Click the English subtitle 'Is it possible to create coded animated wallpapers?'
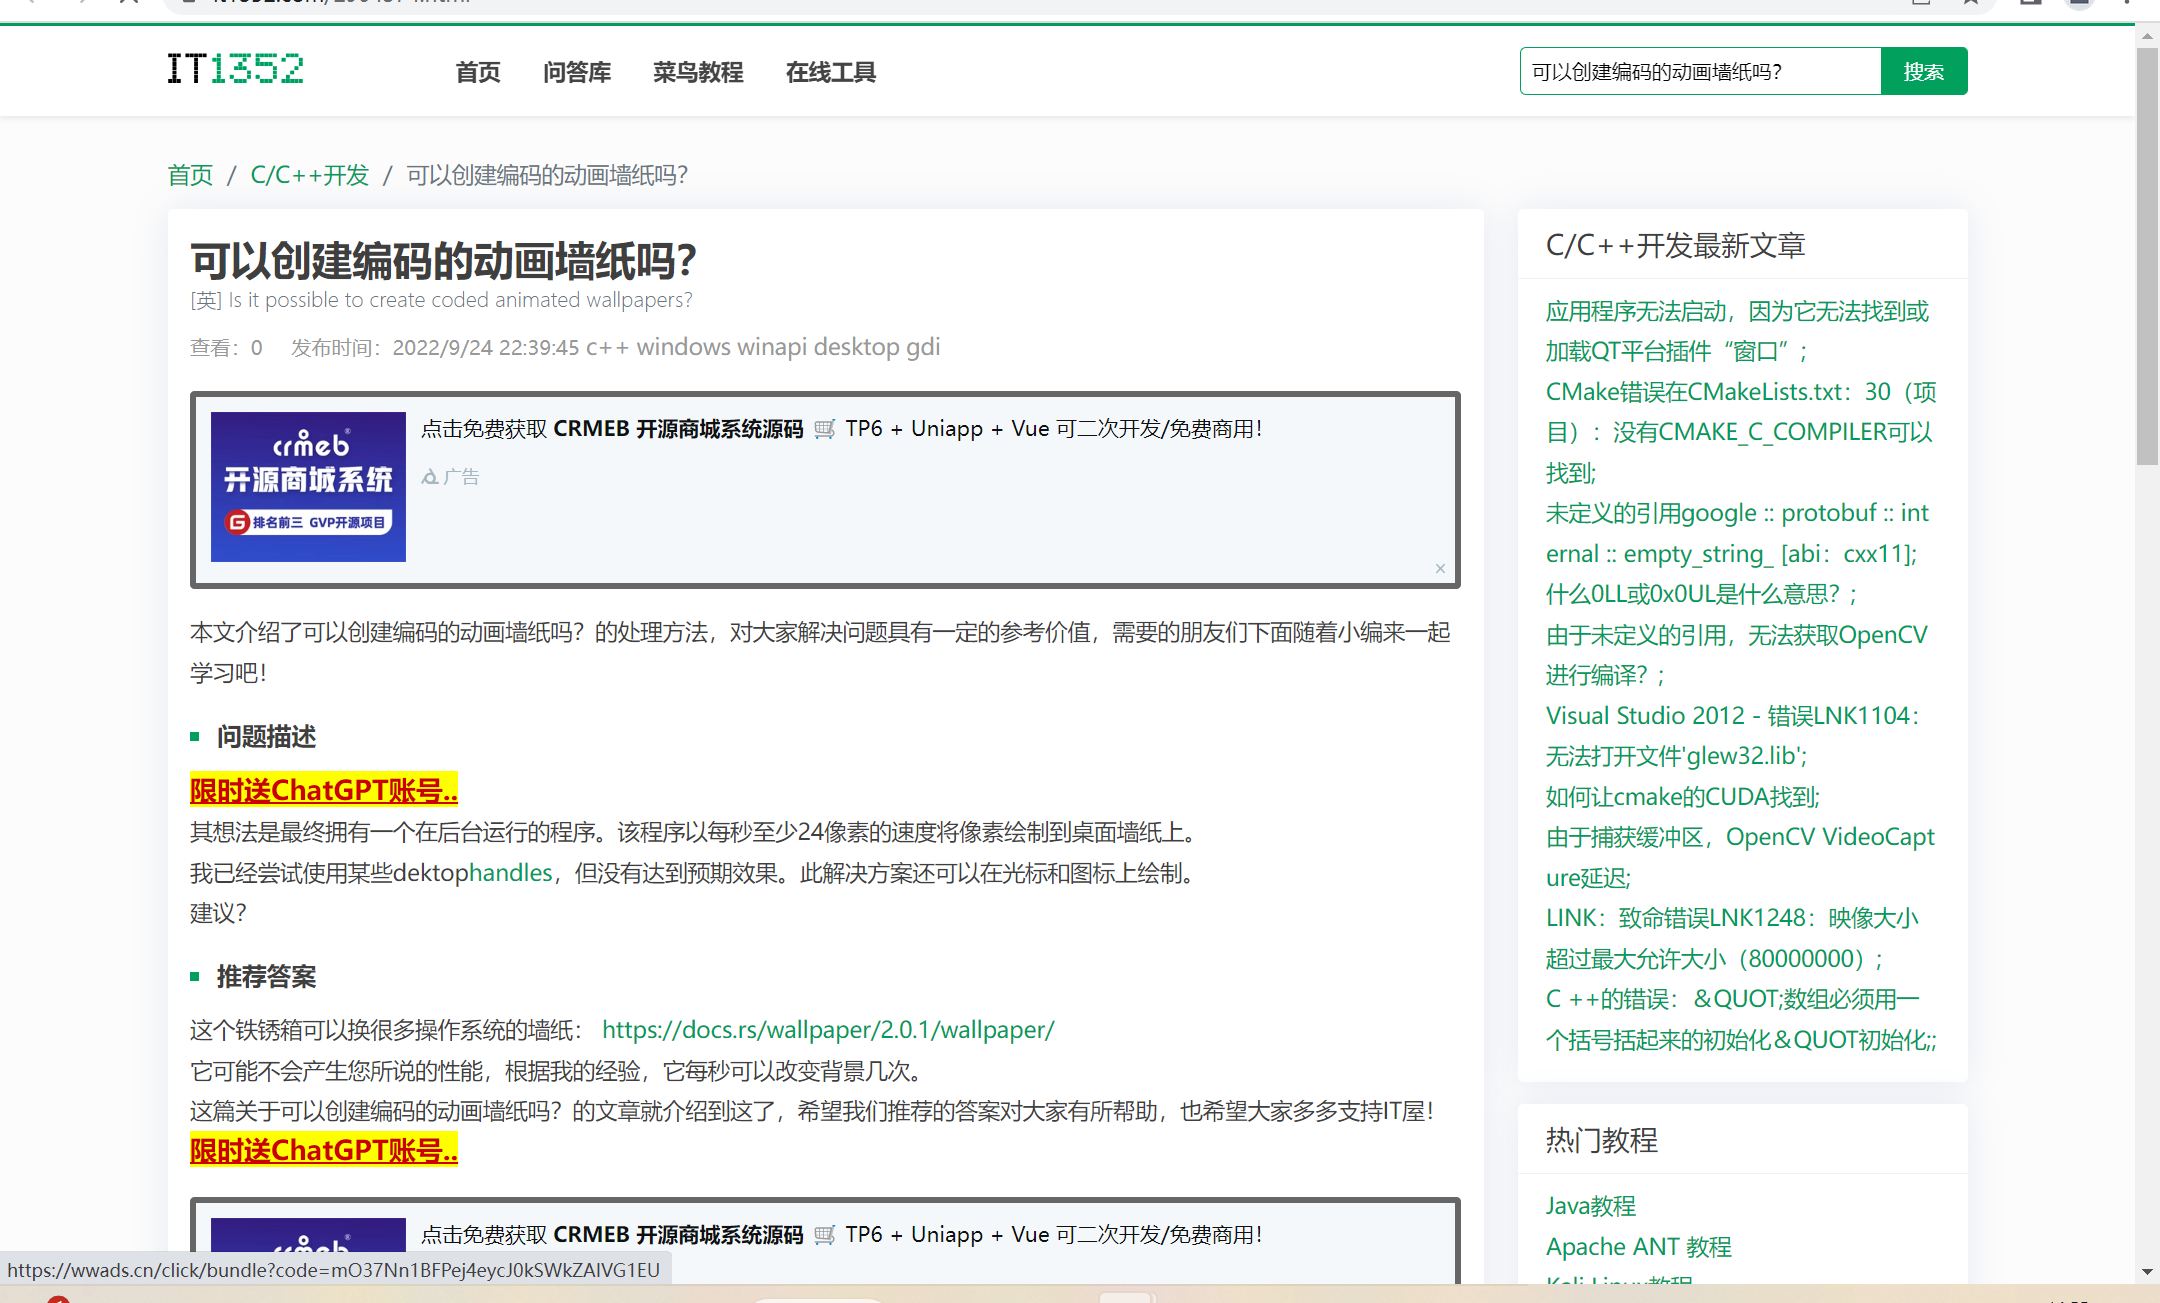Image resolution: width=2160 pixels, height=1303 pixels. click(460, 300)
